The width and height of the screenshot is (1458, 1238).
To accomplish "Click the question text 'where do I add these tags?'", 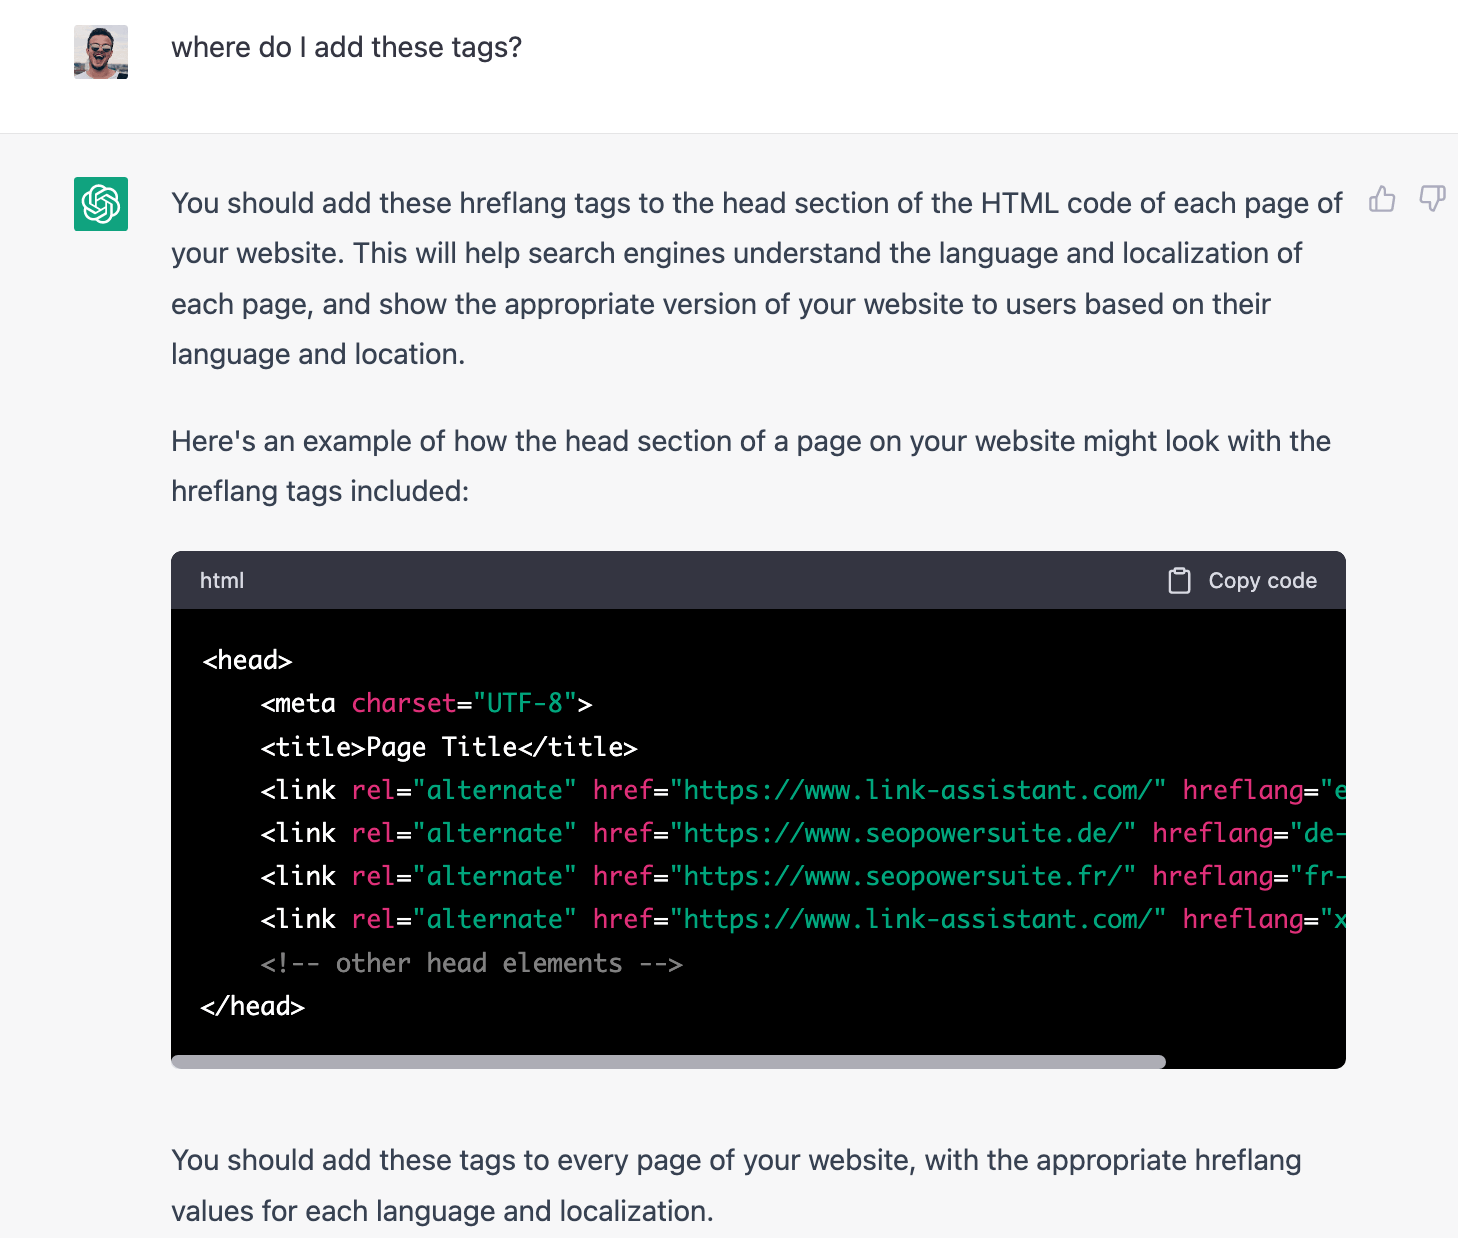I will (347, 47).
